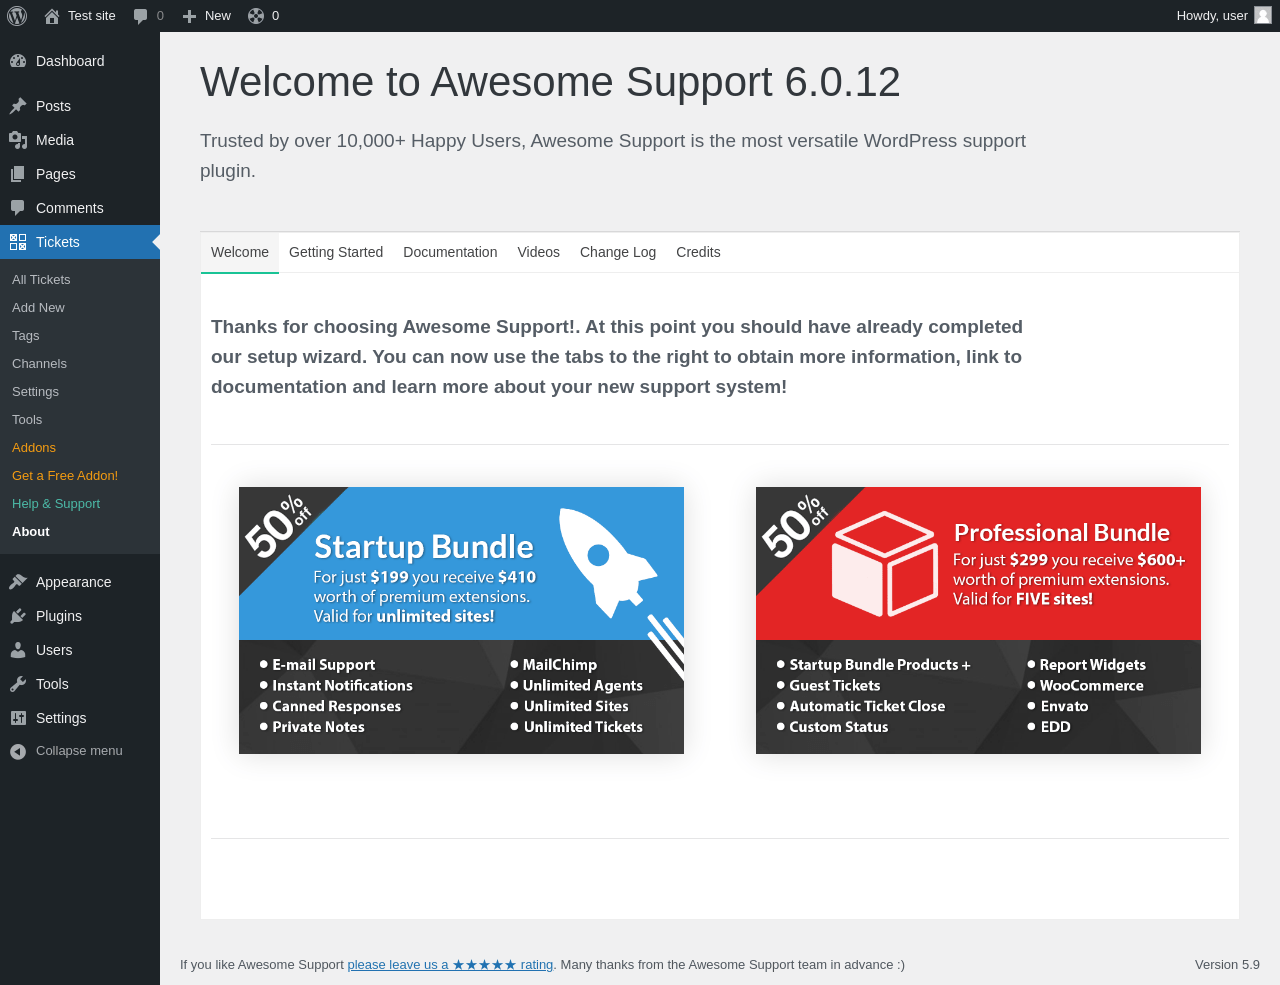This screenshot has height=985, width=1280.
Task: Click the Pages icon in sidebar
Action: (18, 174)
